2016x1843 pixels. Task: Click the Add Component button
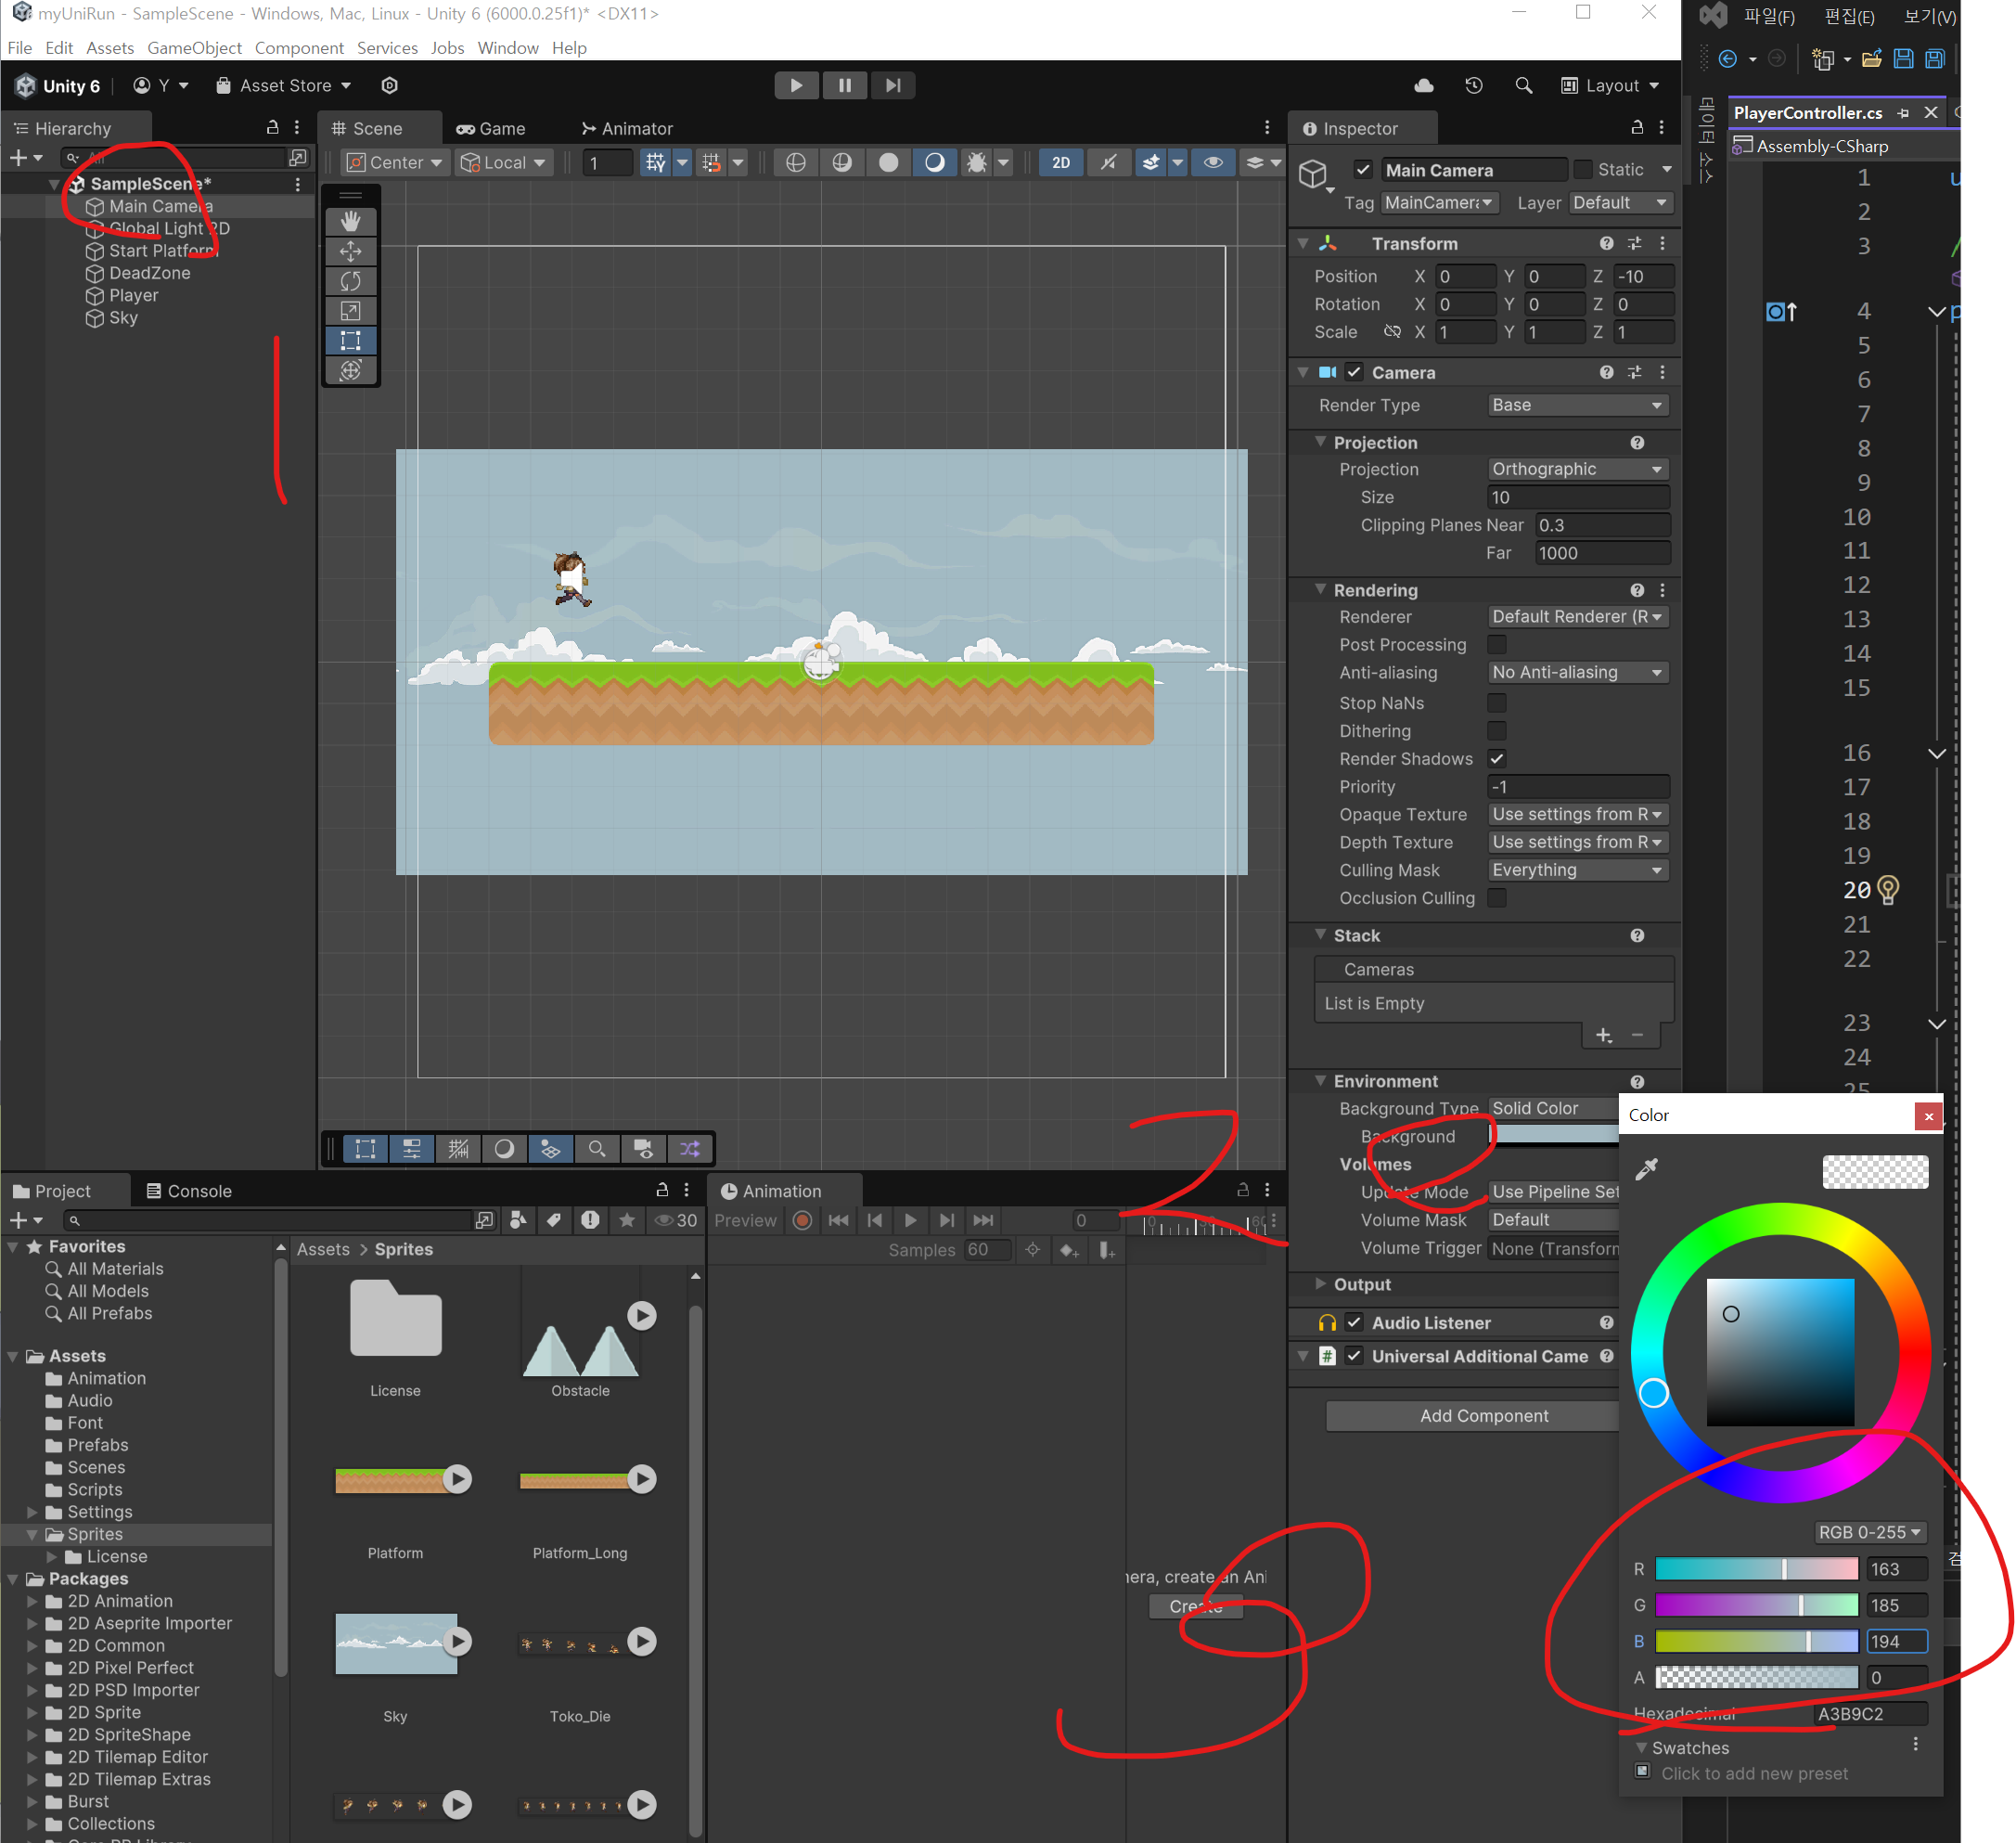pyautogui.click(x=1483, y=1415)
